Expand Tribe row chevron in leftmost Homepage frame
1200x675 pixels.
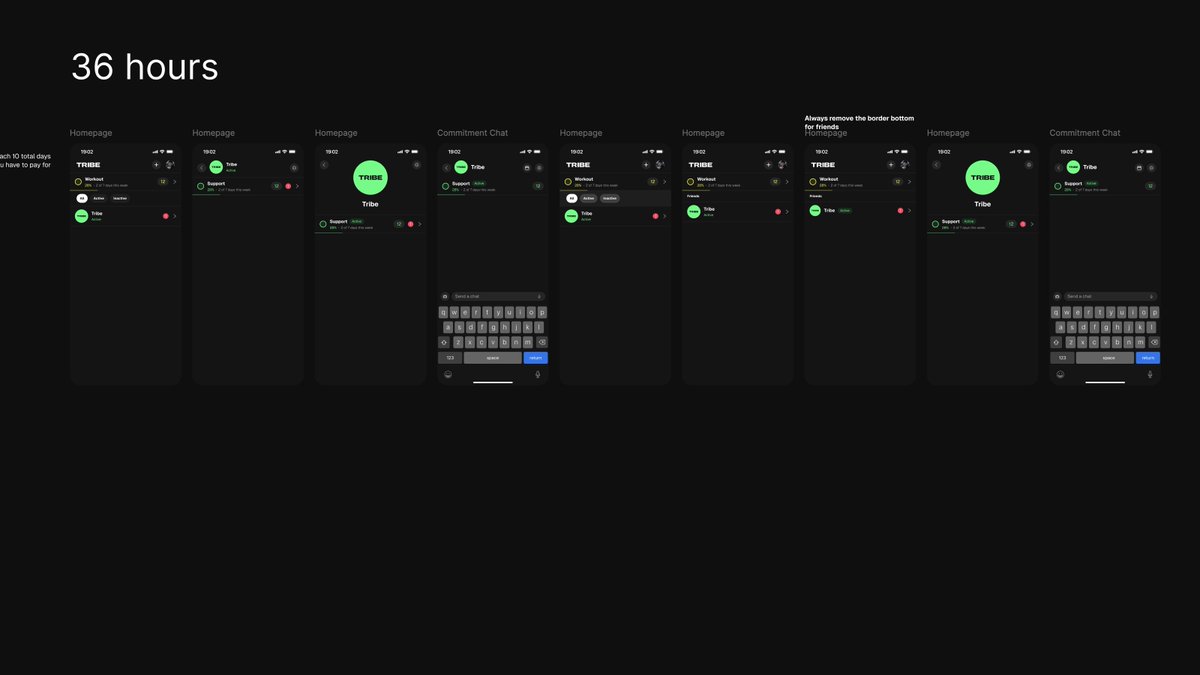175,216
